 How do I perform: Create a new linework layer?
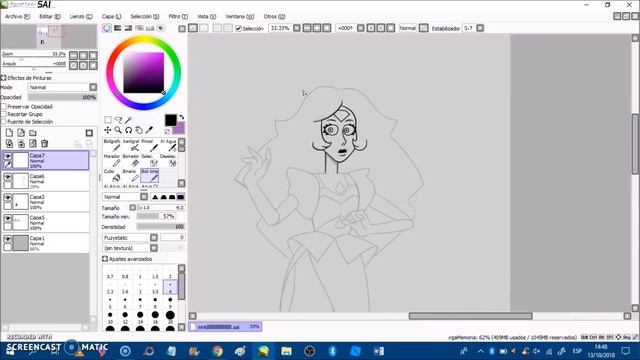coord(21,133)
